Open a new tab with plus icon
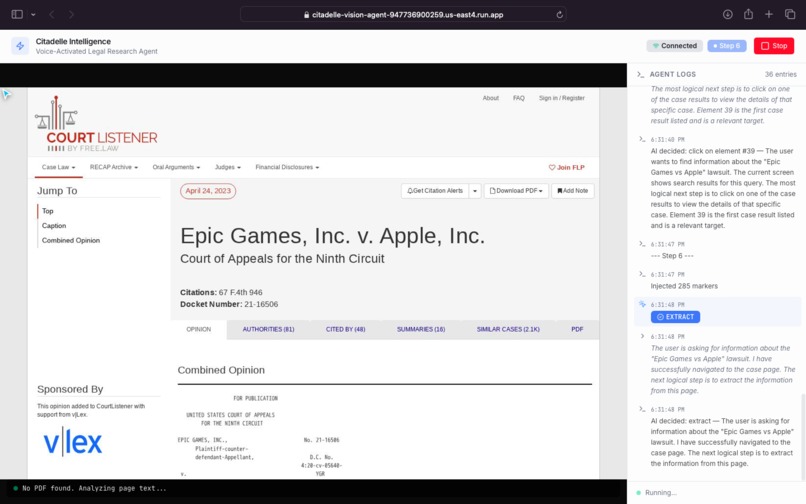The width and height of the screenshot is (806, 504). pyautogui.click(x=768, y=14)
